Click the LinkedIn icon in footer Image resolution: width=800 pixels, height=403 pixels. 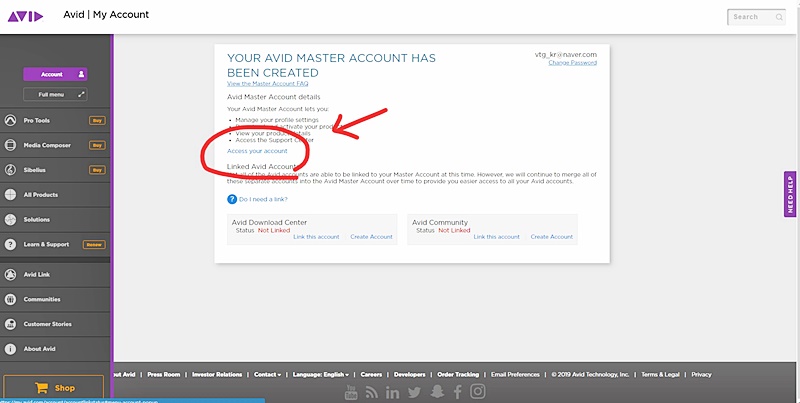(x=392, y=392)
